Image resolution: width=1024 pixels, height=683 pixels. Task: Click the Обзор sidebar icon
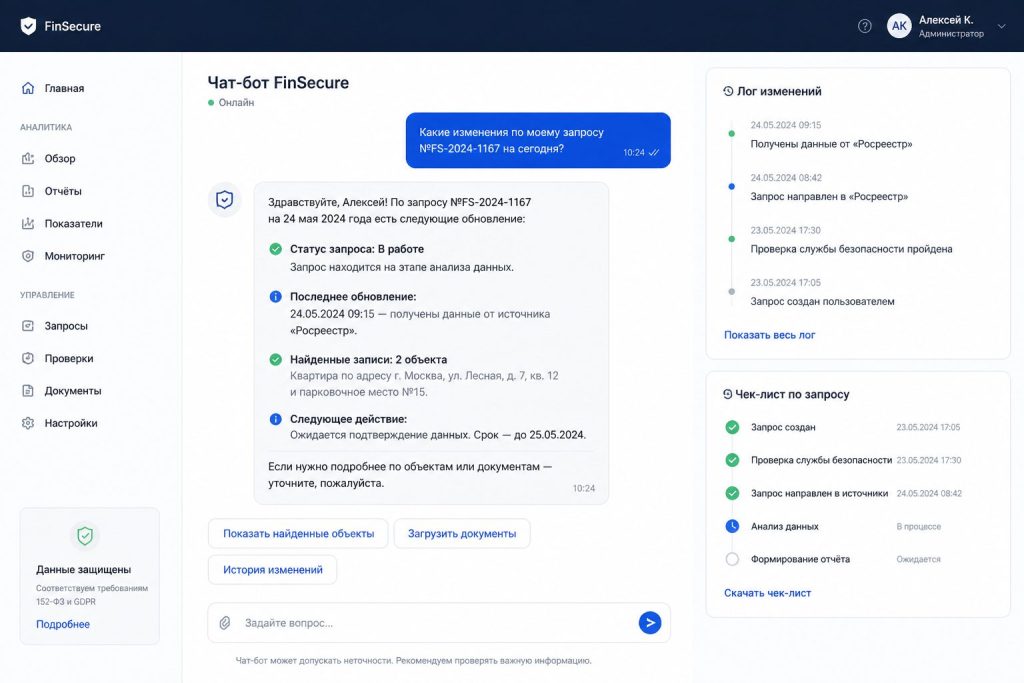(27, 159)
